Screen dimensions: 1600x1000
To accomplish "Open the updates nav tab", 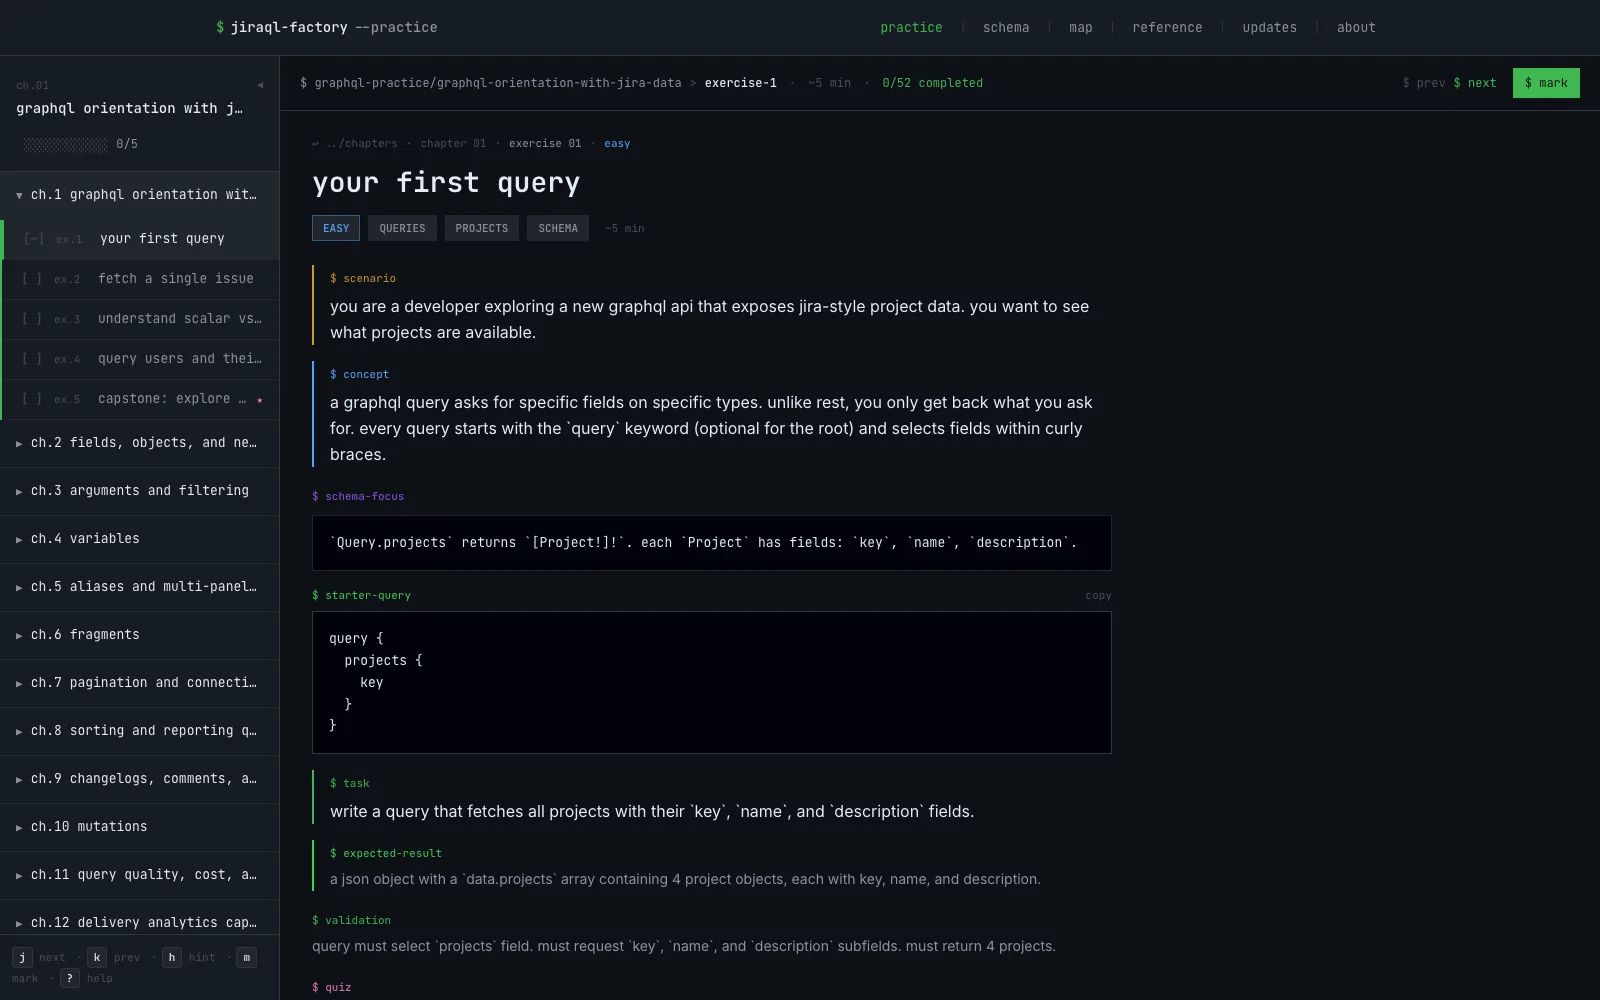I will click(1269, 28).
